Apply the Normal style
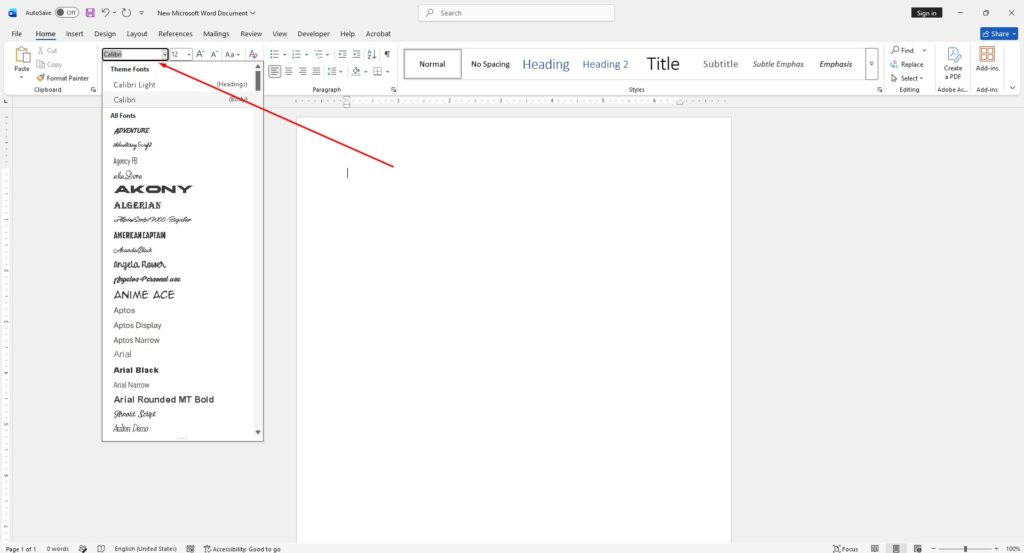This screenshot has height=553, width=1024. pyautogui.click(x=432, y=64)
